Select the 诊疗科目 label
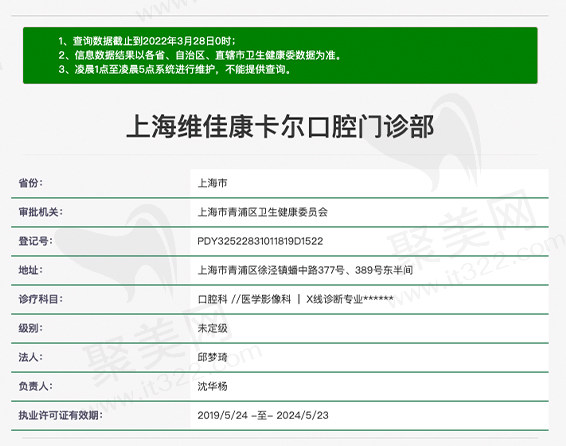Viewport: 566px width, 446px height. click(40, 299)
